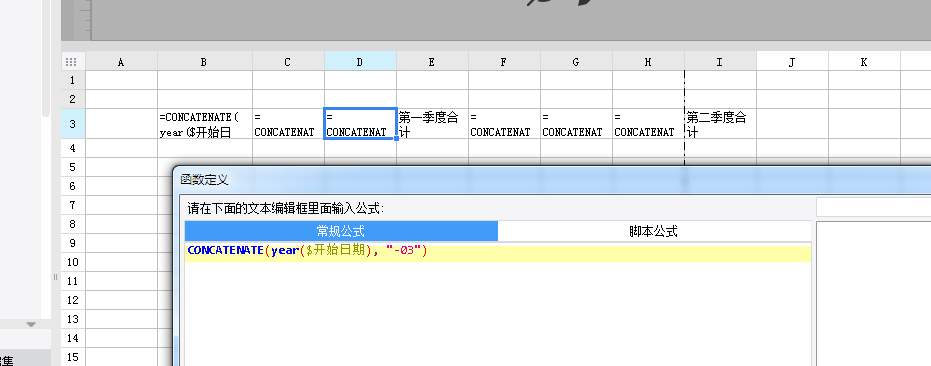This screenshot has width=931, height=366.
Task: Click the select-all corner grid icon
Action: [71, 62]
